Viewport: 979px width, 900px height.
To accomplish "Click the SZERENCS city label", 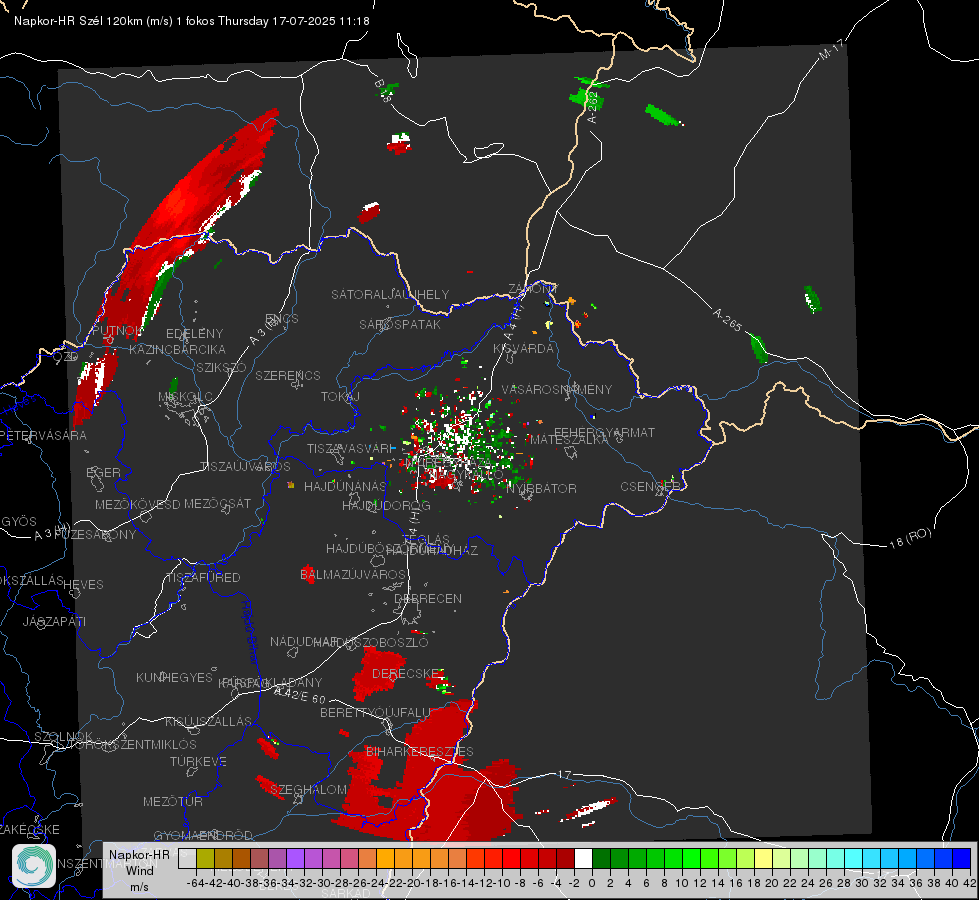I will point(288,375).
